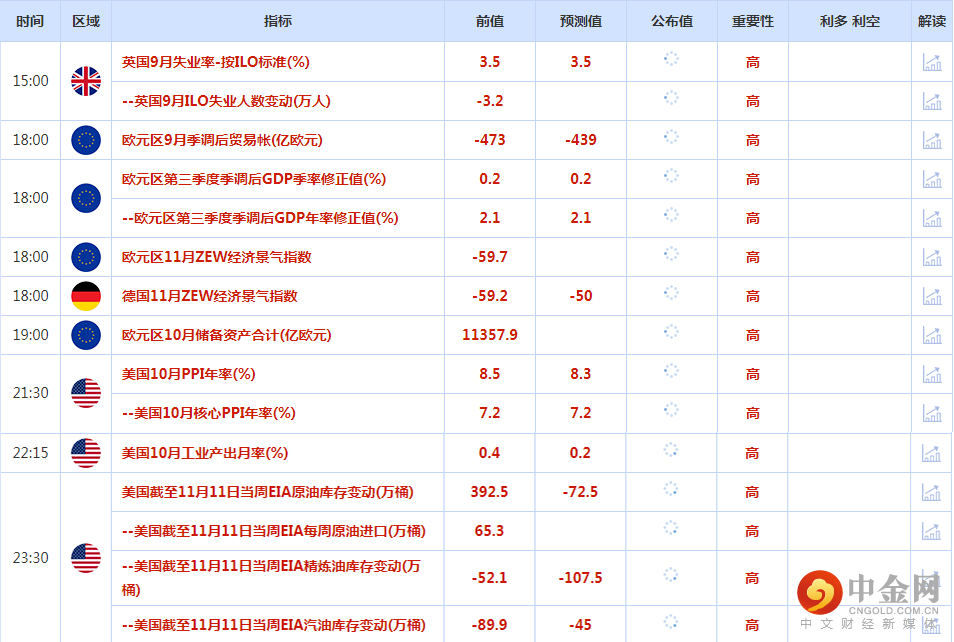Image resolution: width=954 pixels, height=642 pixels.
Task: Open --英国9月ILO失业人数变动(万人) link
Action: [x=226, y=101]
